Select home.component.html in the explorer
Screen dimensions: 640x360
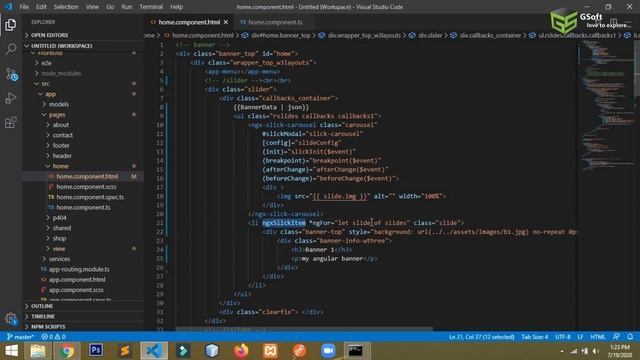87,177
